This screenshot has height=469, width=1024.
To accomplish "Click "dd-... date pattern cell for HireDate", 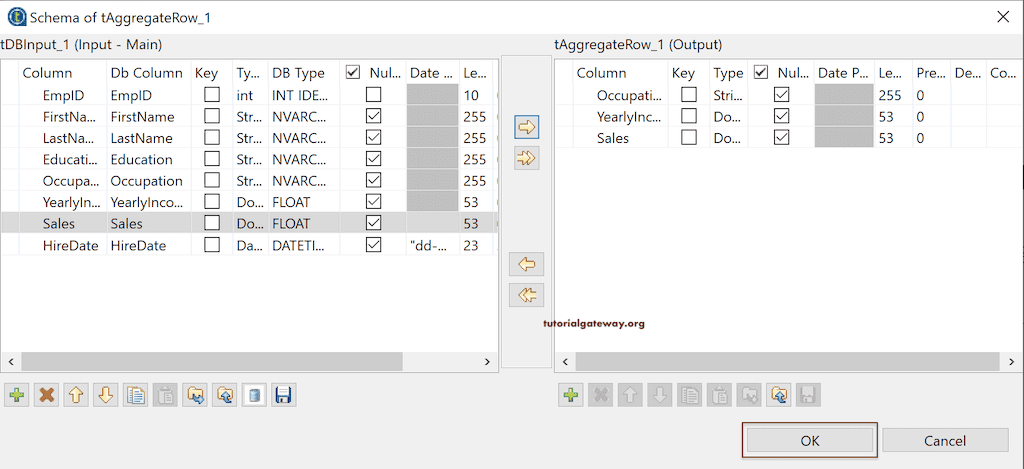I will (x=432, y=246).
